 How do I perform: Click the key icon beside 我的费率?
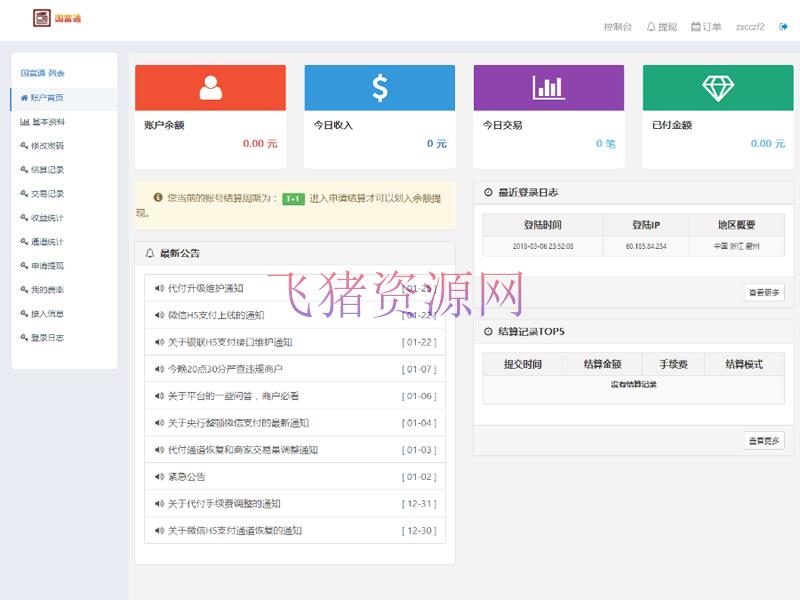pyautogui.click(x=24, y=289)
